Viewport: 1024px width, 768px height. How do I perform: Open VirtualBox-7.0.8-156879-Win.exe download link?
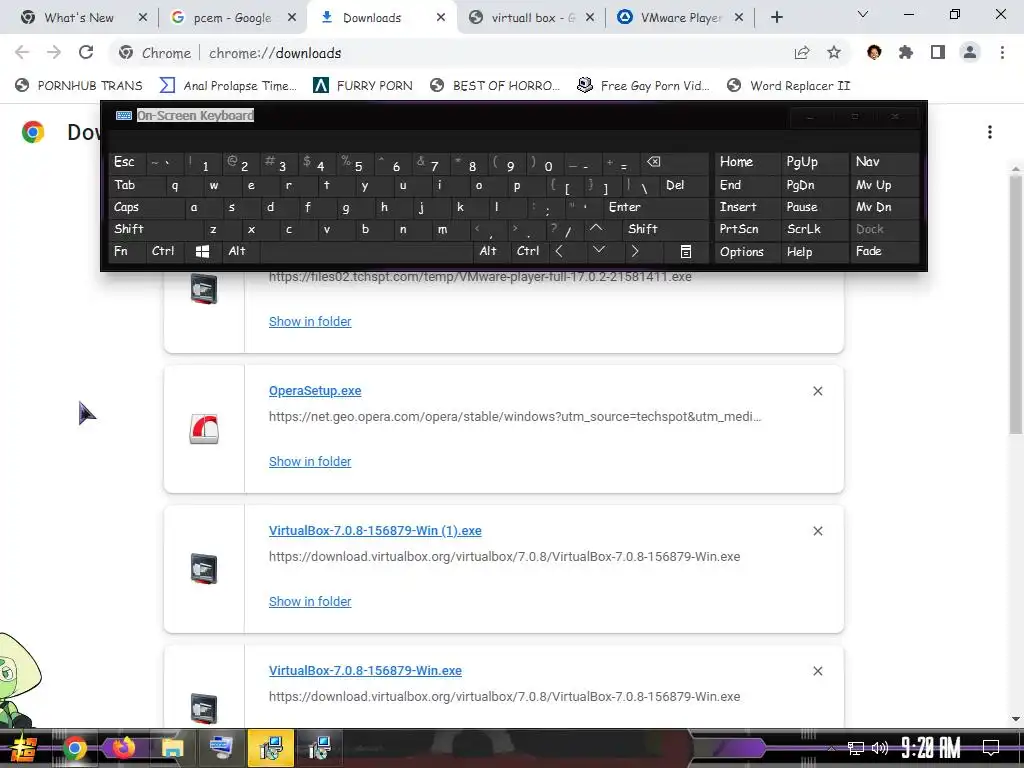coord(365,671)
